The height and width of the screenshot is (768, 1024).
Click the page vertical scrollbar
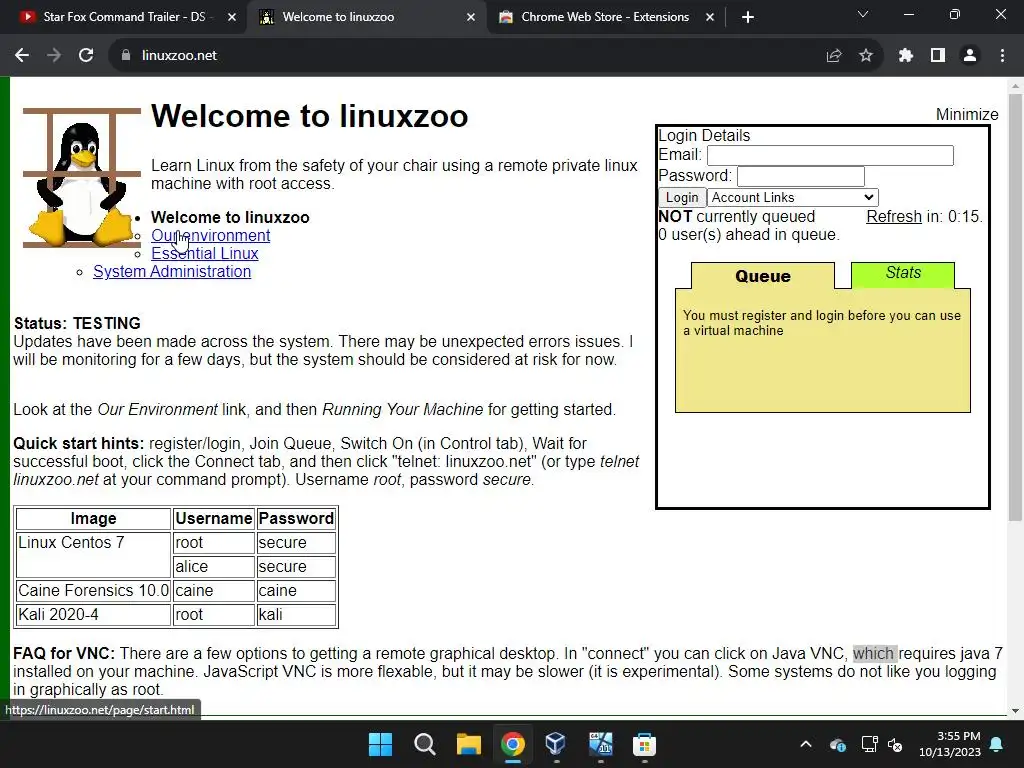coord(1015,307)
